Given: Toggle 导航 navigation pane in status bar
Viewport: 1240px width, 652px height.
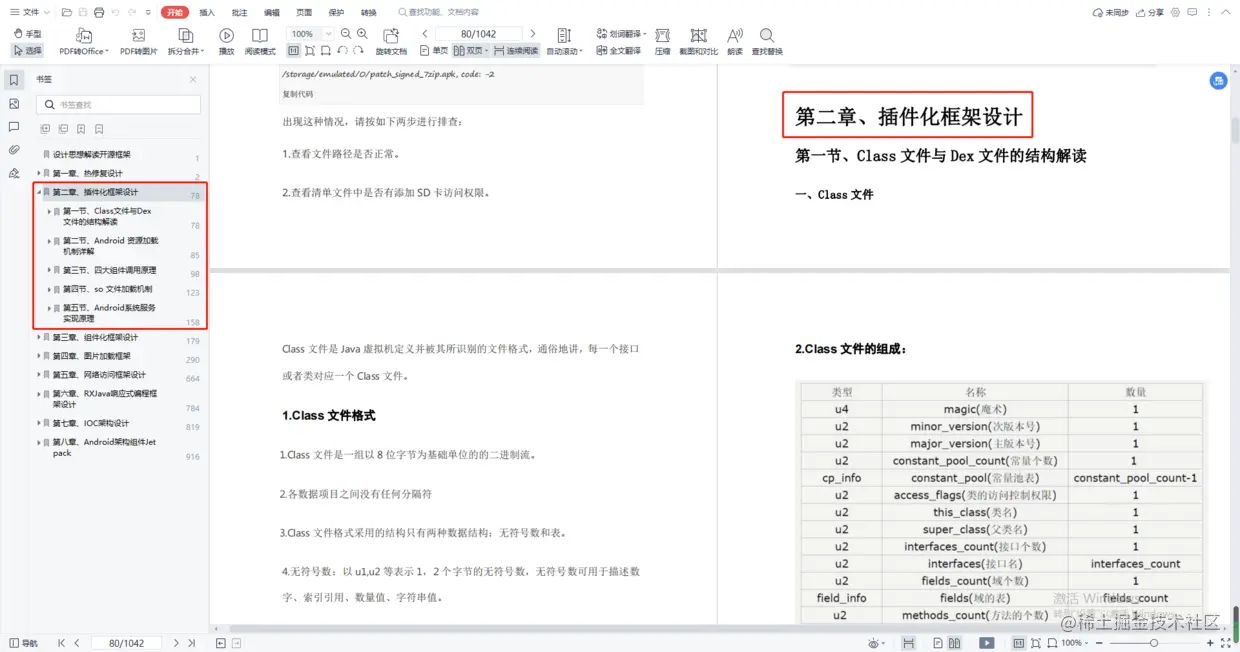Looking at the screenshot, I should [x=24, y=643].
